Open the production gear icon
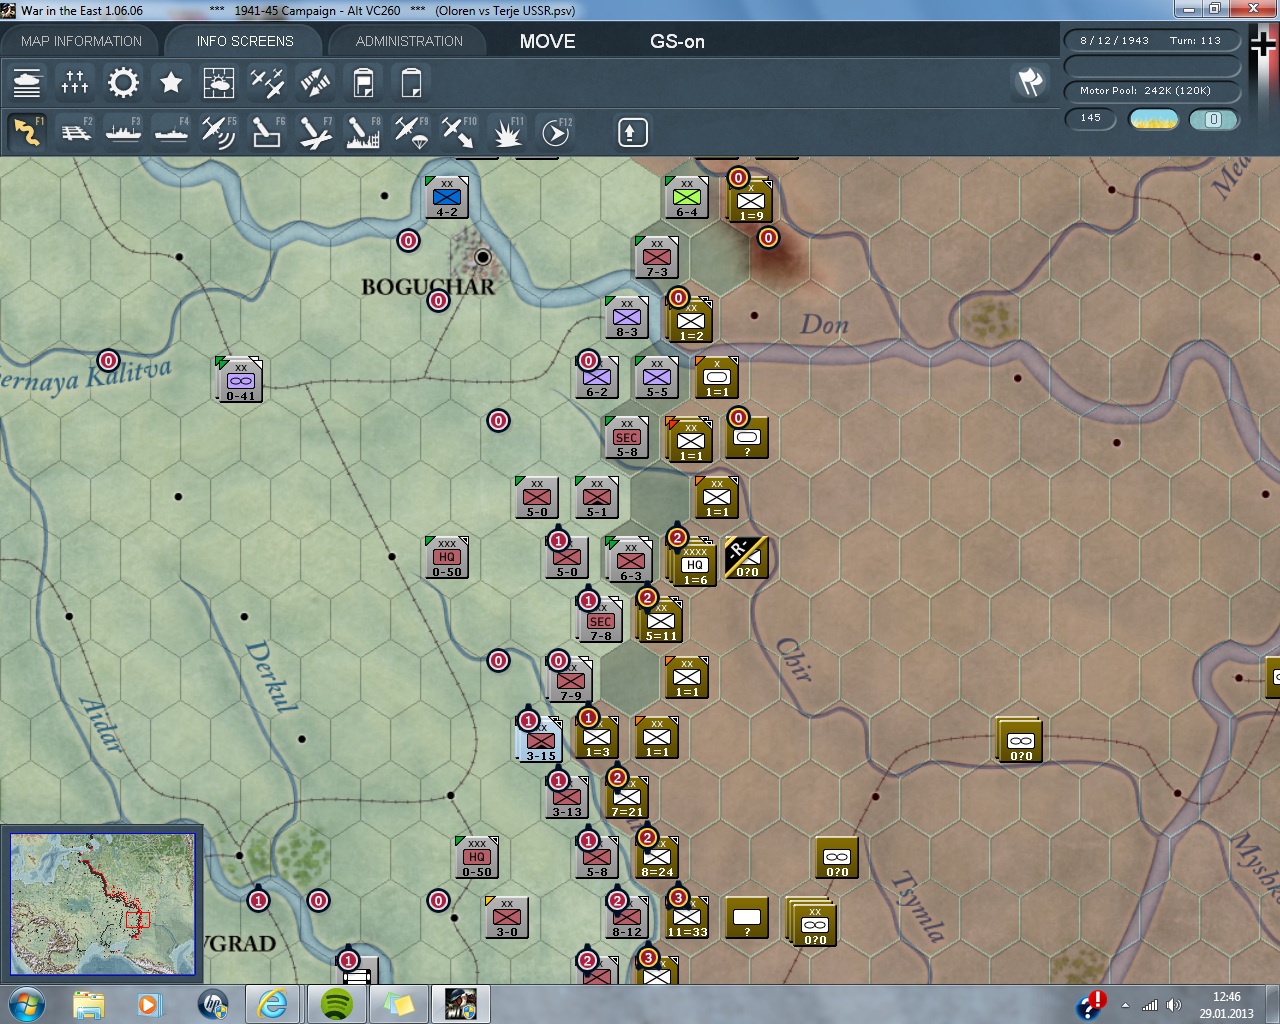The image size is (1280, 1024). tap(123, 82)
